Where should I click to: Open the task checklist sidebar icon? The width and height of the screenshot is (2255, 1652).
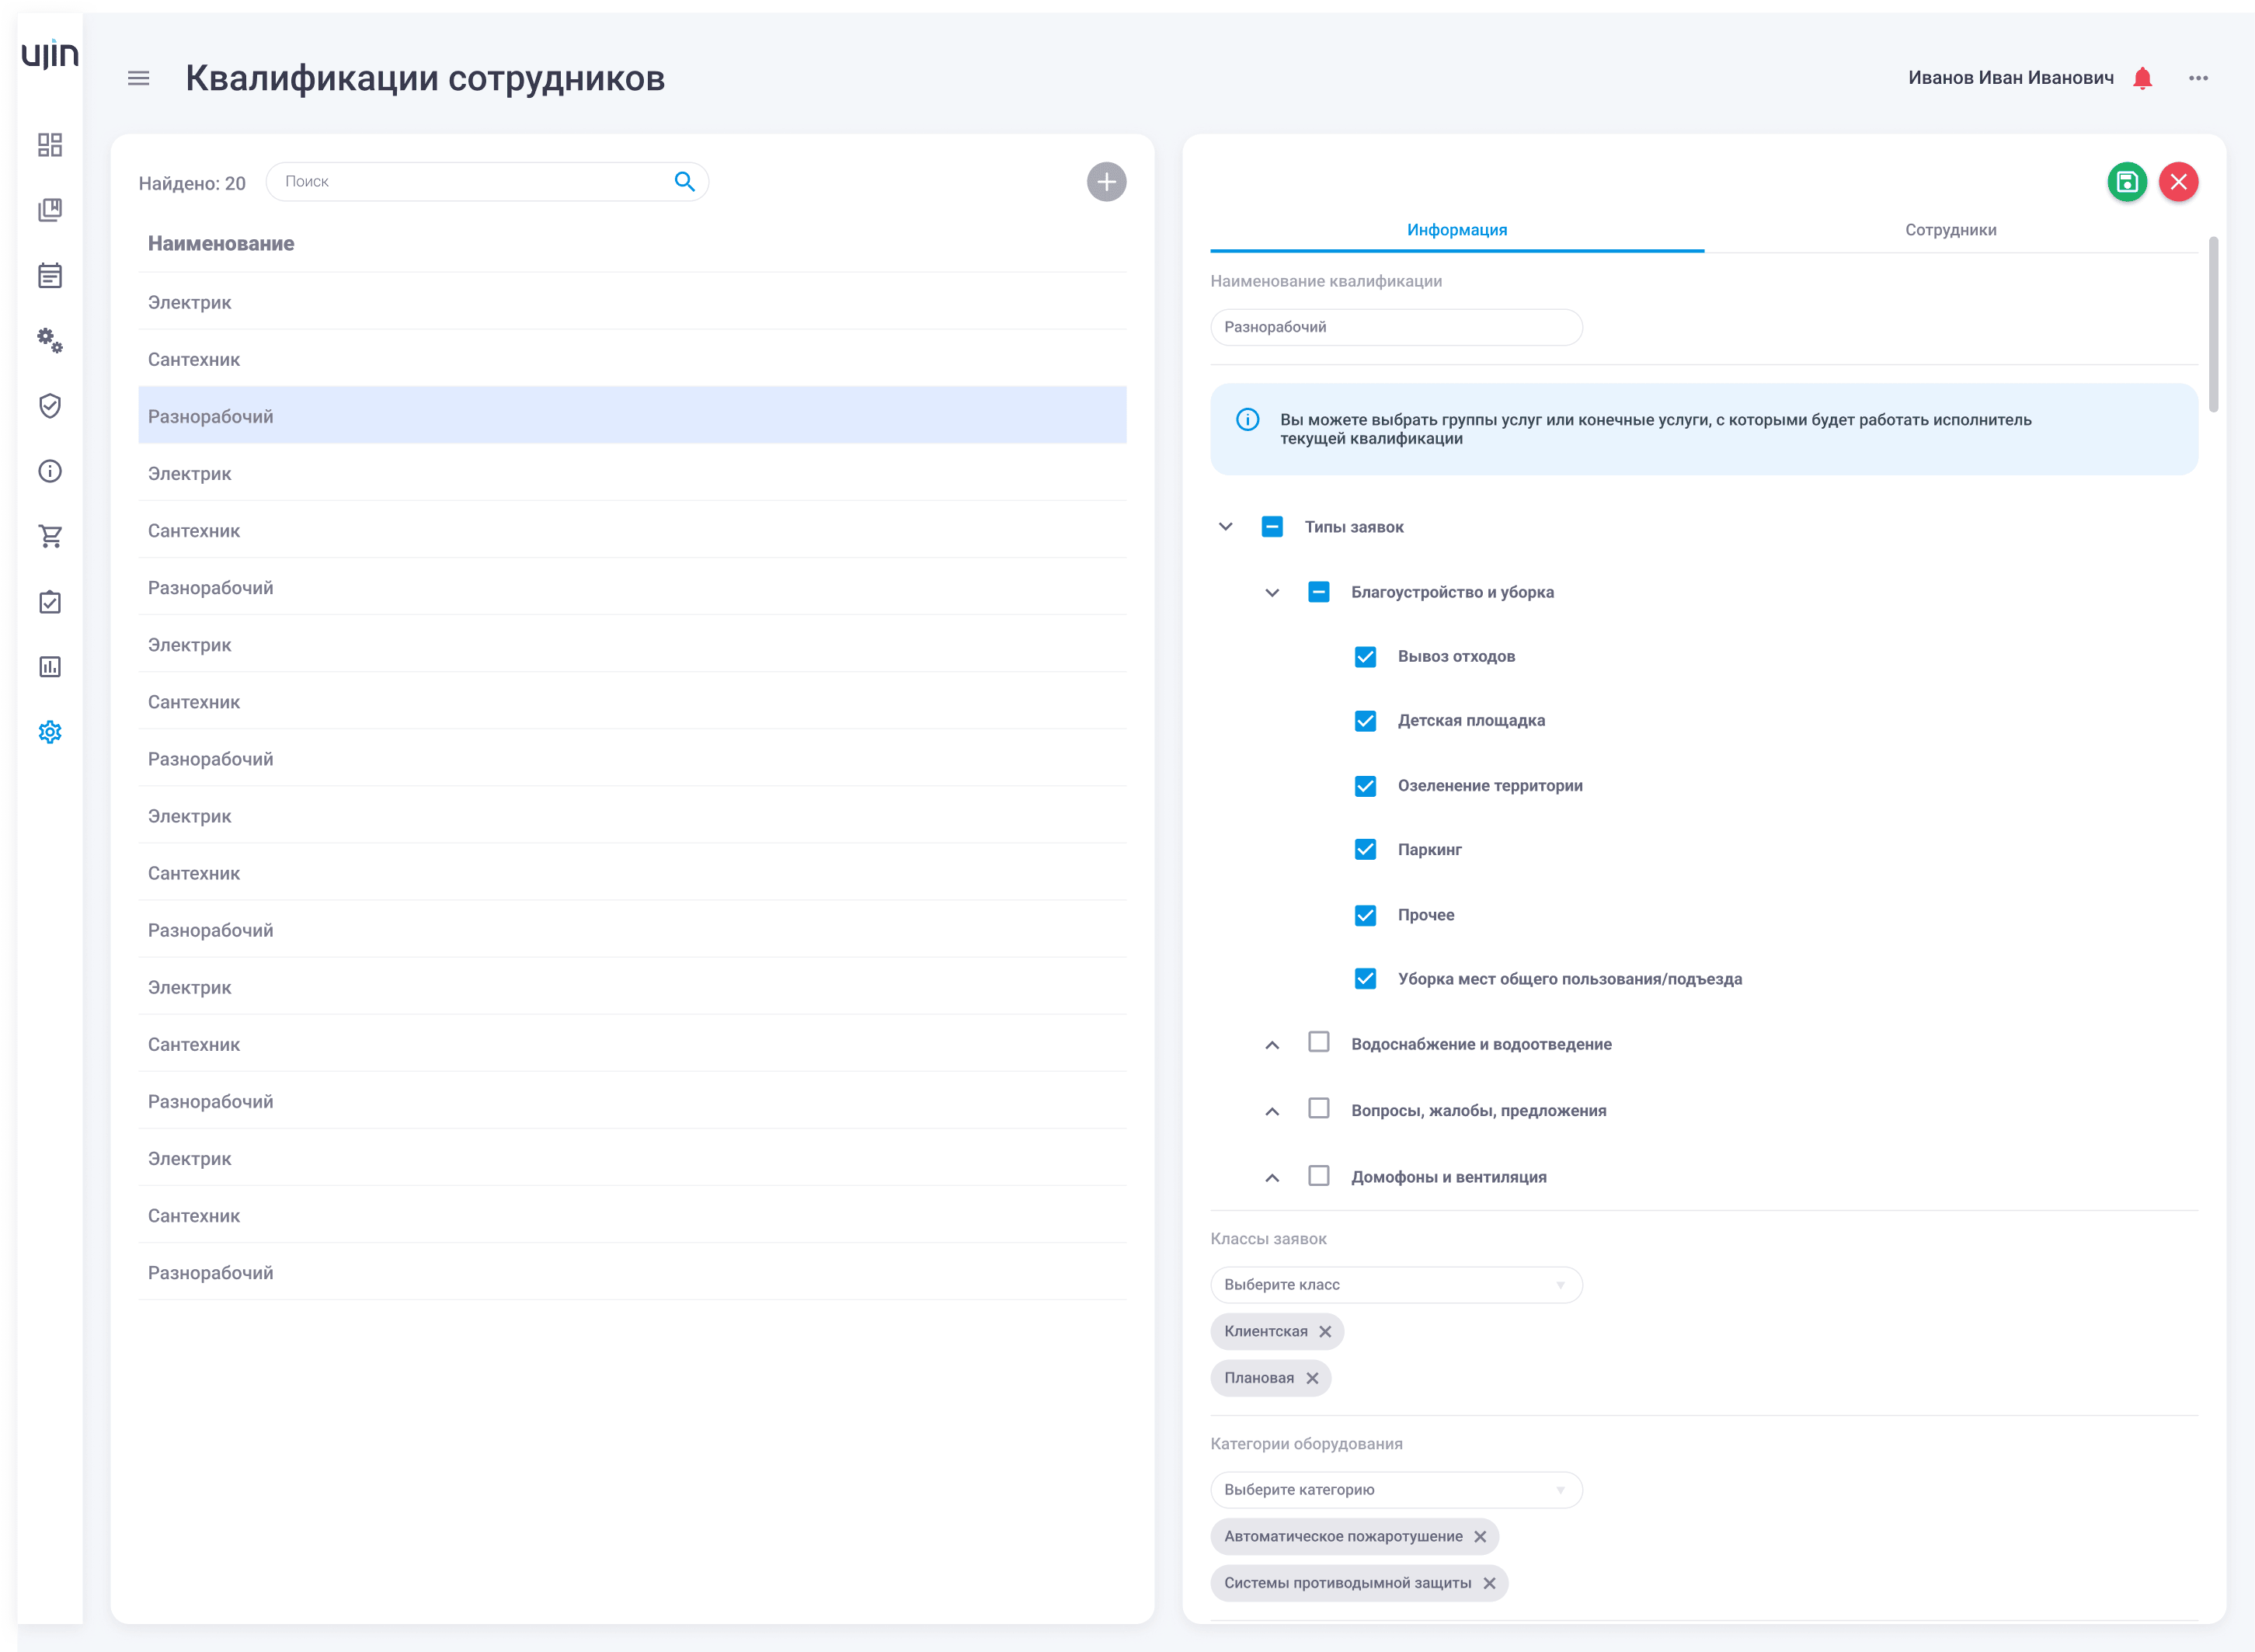point(50,601)
